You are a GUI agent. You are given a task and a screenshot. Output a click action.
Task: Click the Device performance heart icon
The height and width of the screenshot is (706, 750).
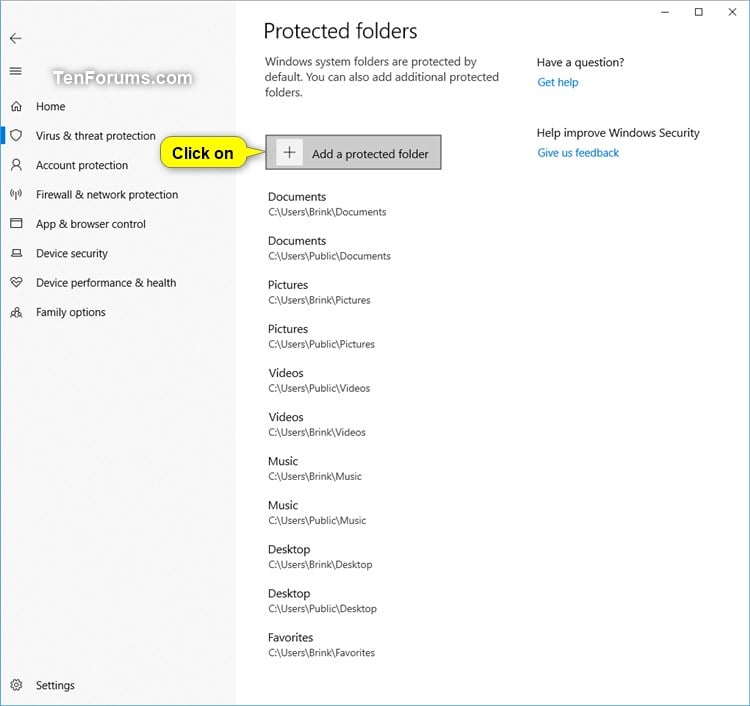16,282
